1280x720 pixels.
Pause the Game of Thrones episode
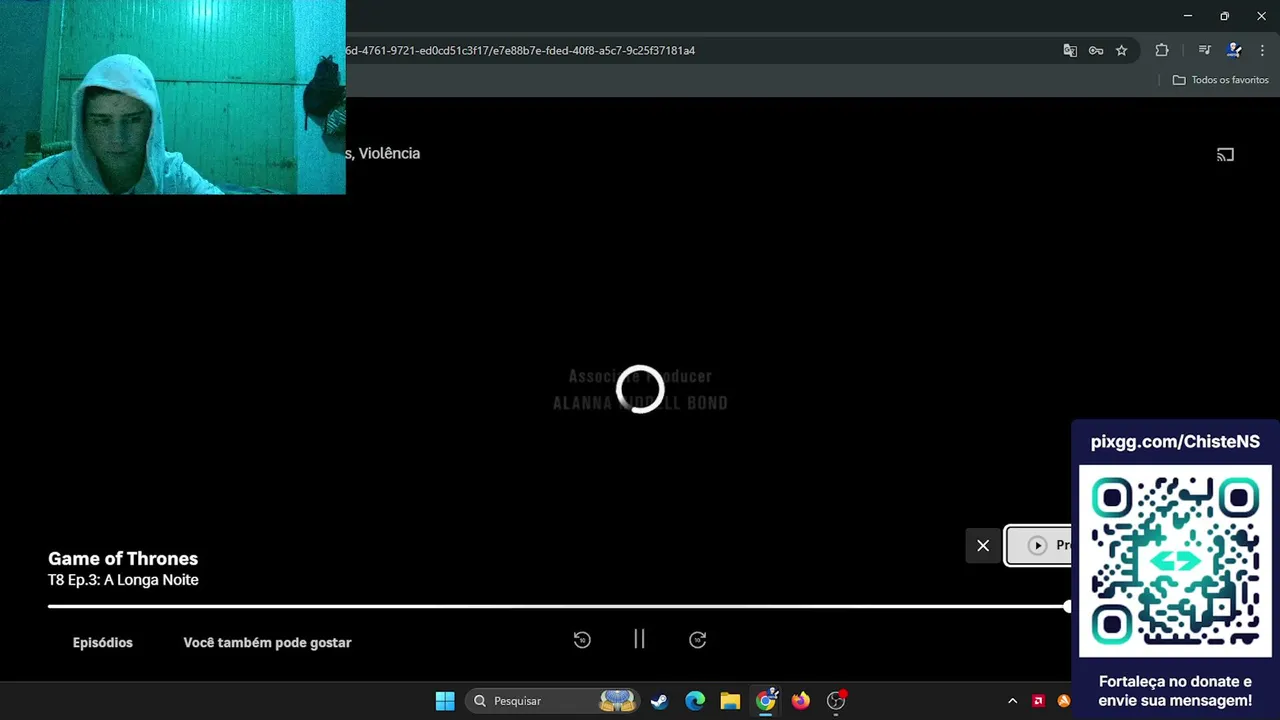[x=639, y=639]
